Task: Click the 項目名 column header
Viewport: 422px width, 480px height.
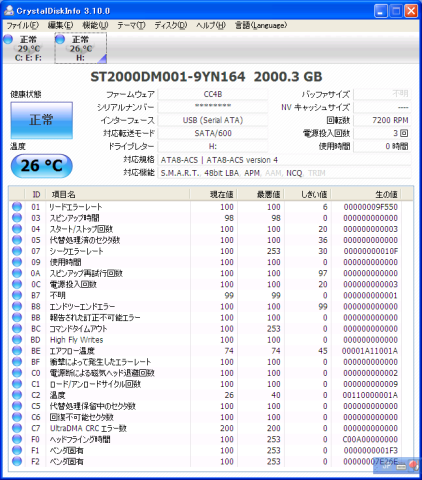Action: point(118,194)
